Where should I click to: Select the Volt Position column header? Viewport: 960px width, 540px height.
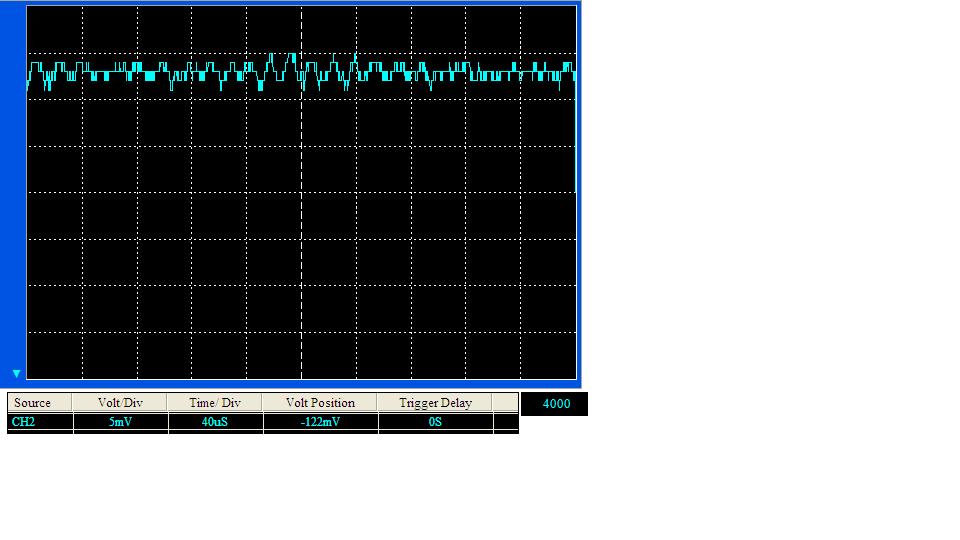tap(320, 403)
